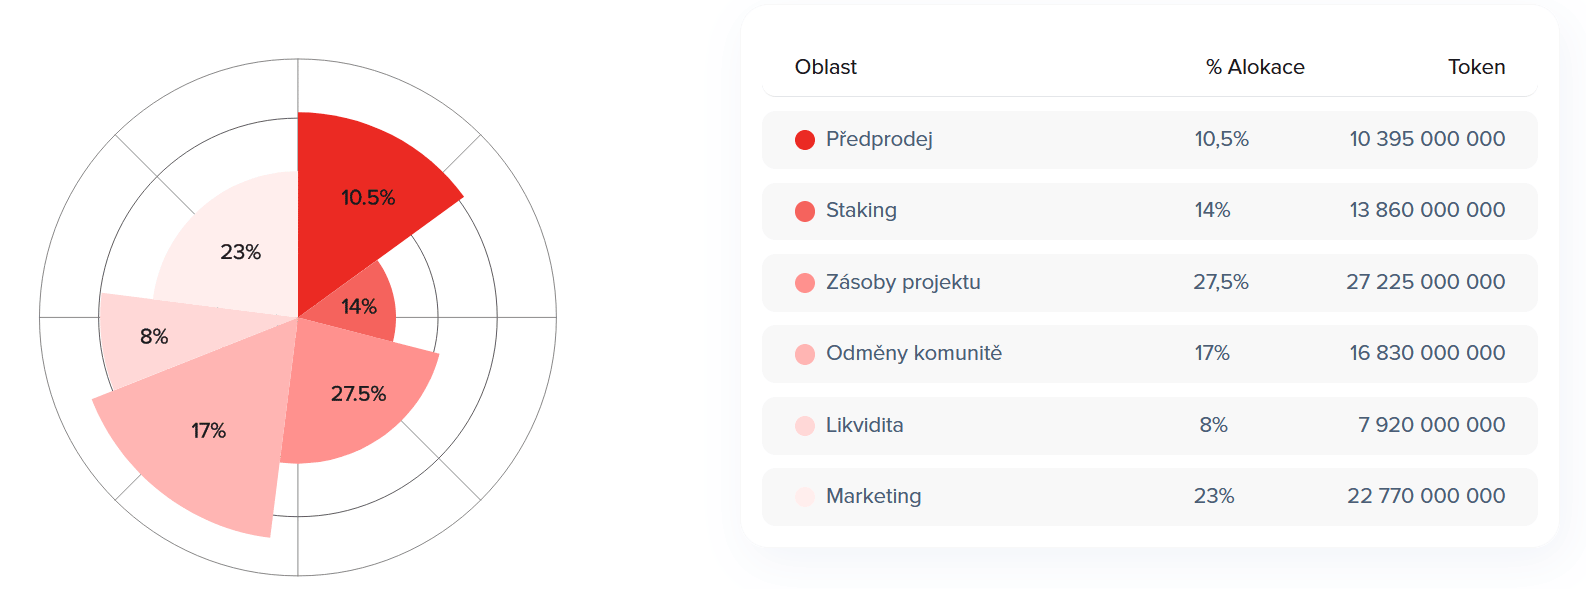Screen dimensions: 1586x589
Task: Click the Token column header
Action: click(x=1476, y=67)
